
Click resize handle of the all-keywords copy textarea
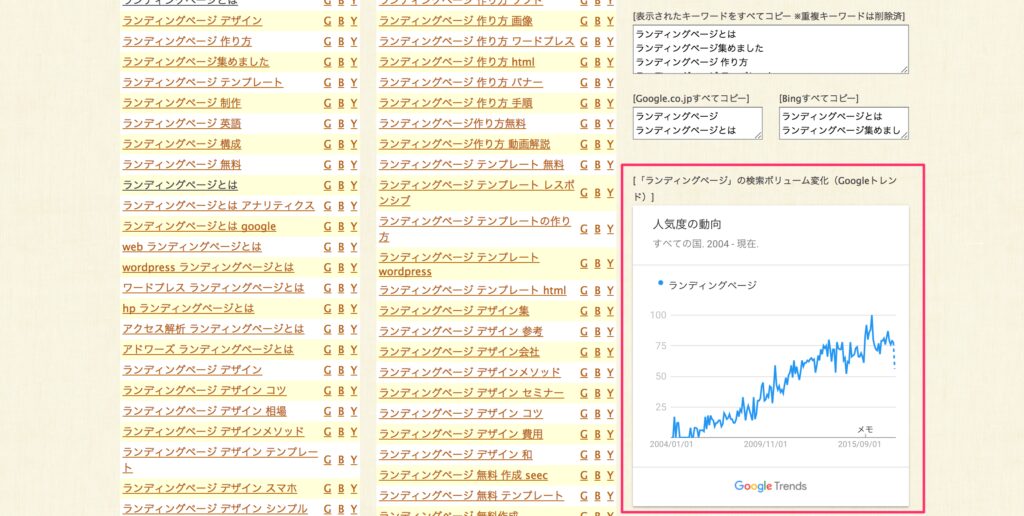pos(903,68)
